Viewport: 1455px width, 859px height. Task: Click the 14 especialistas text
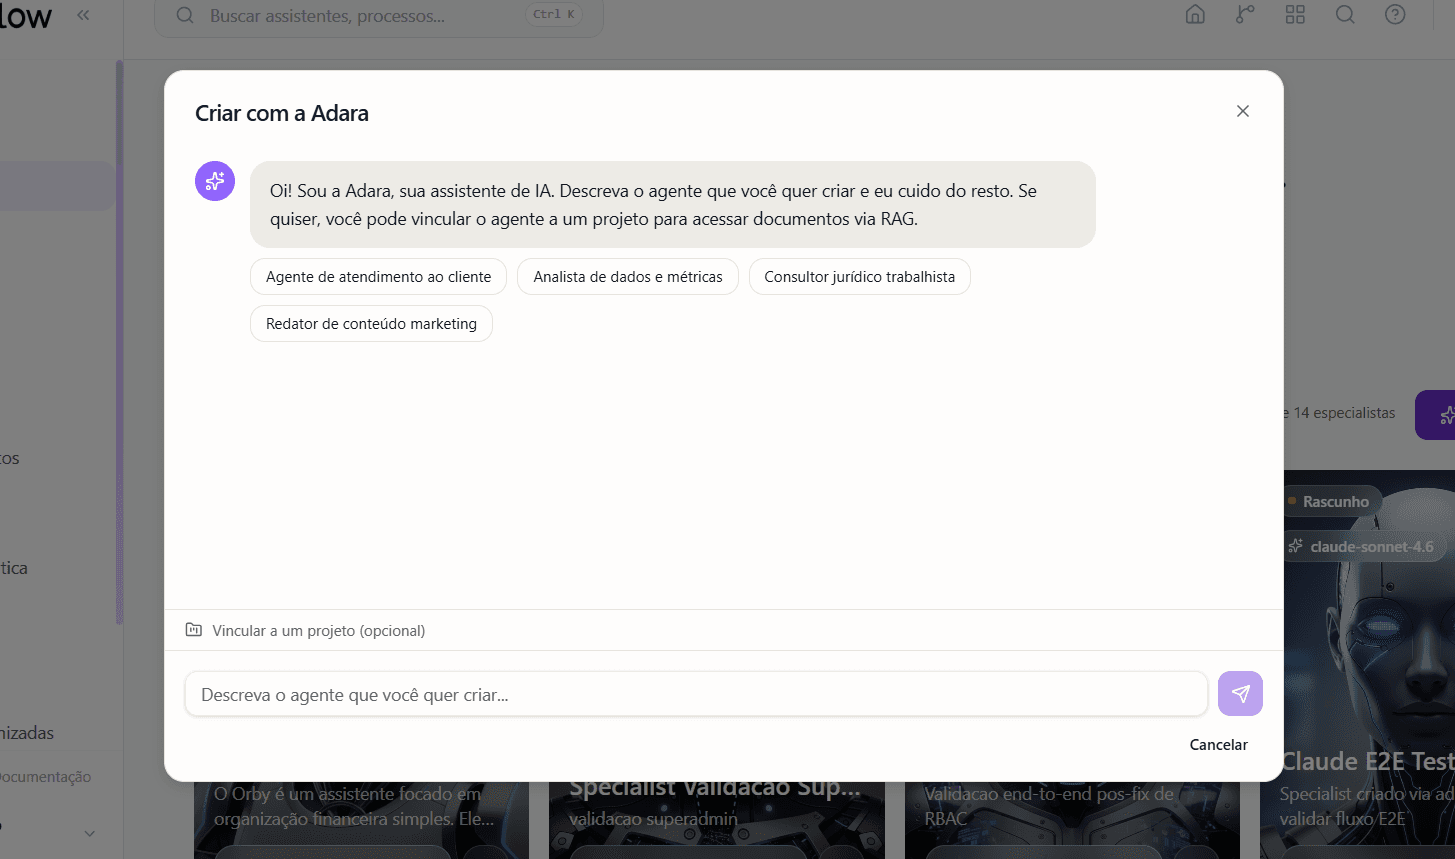1344,413
